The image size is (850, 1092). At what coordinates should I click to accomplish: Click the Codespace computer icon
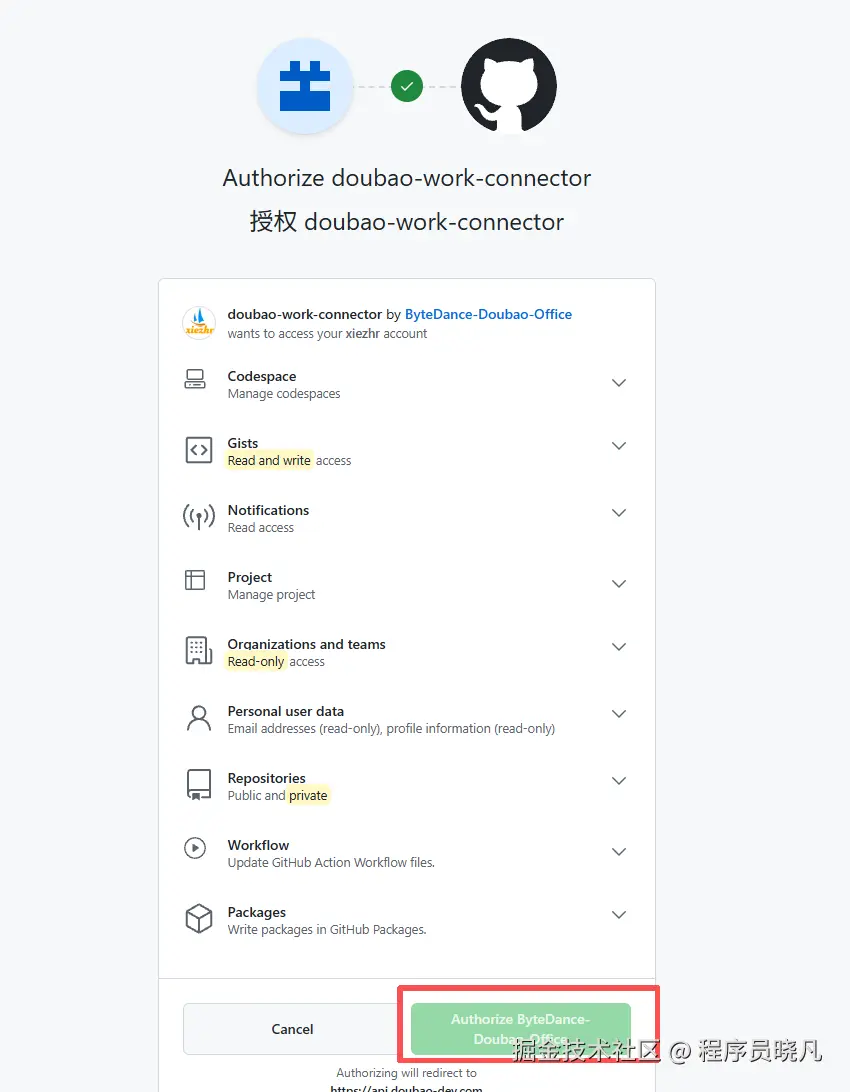coord(195,379)
